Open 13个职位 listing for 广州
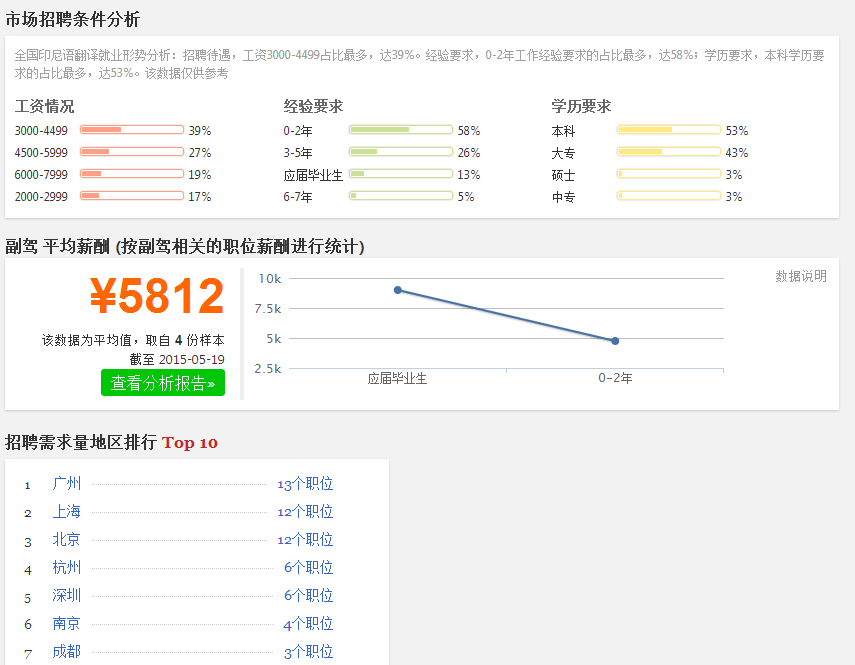Viewport: 855px width, 665px height. pos(305,484)
